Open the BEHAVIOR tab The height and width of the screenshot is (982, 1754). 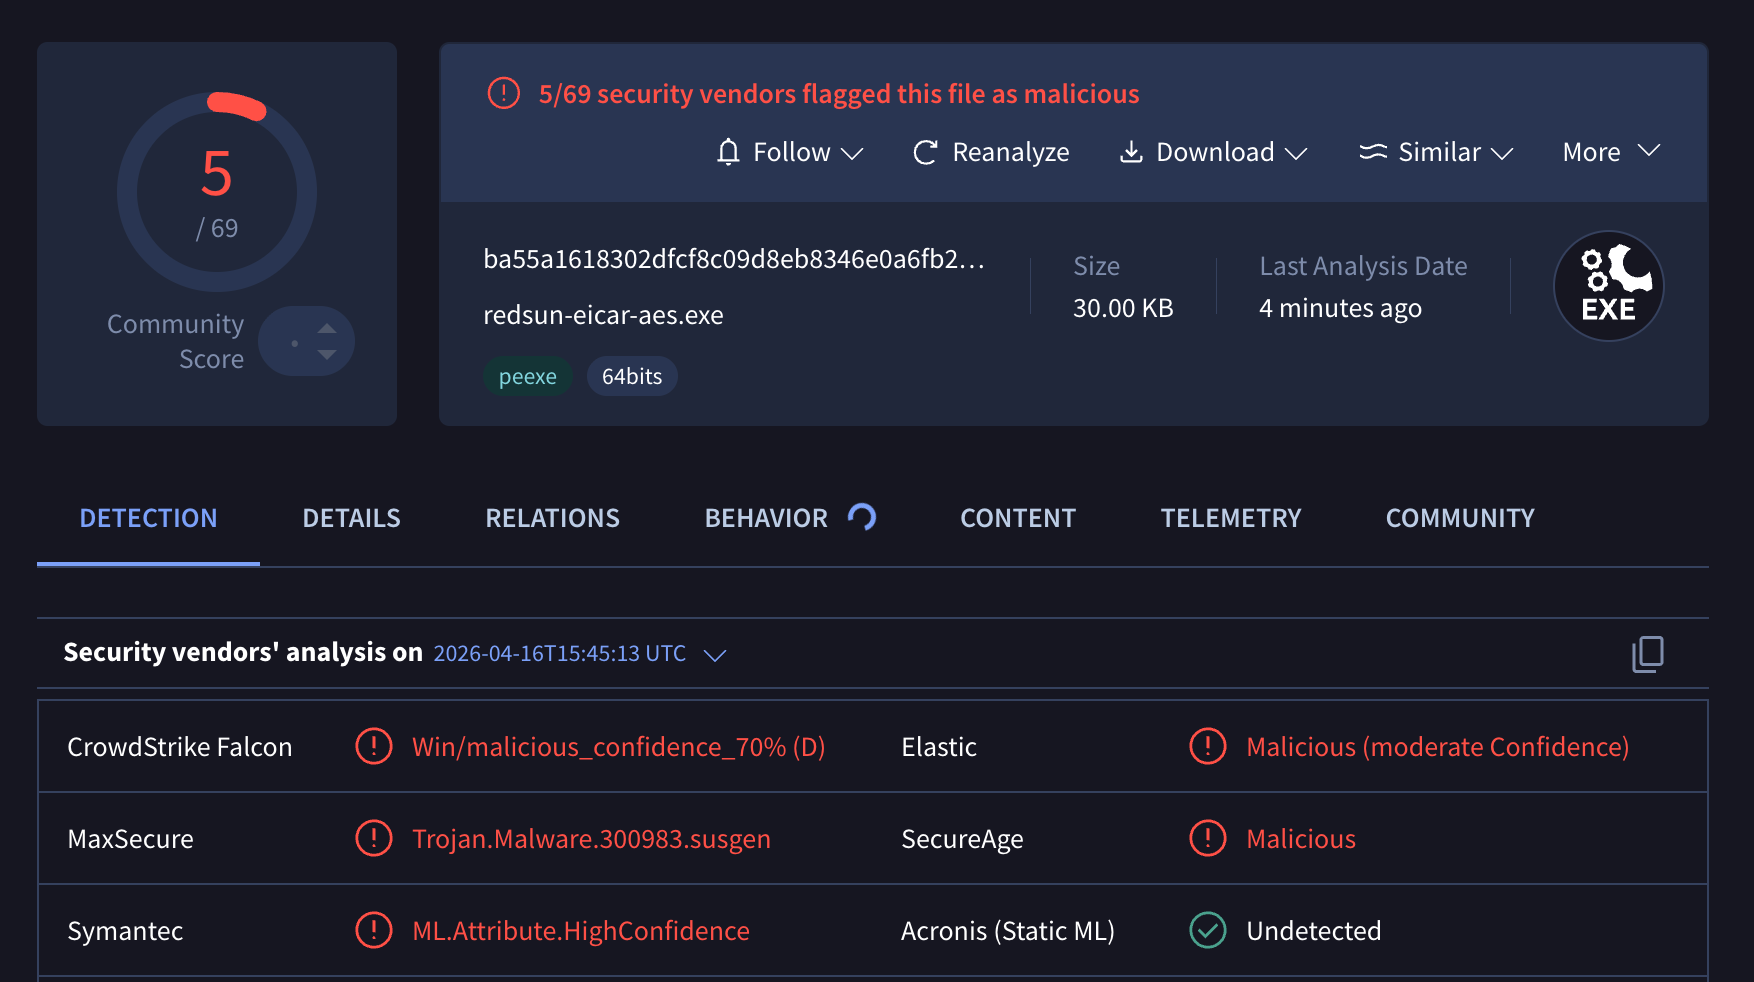766,518
